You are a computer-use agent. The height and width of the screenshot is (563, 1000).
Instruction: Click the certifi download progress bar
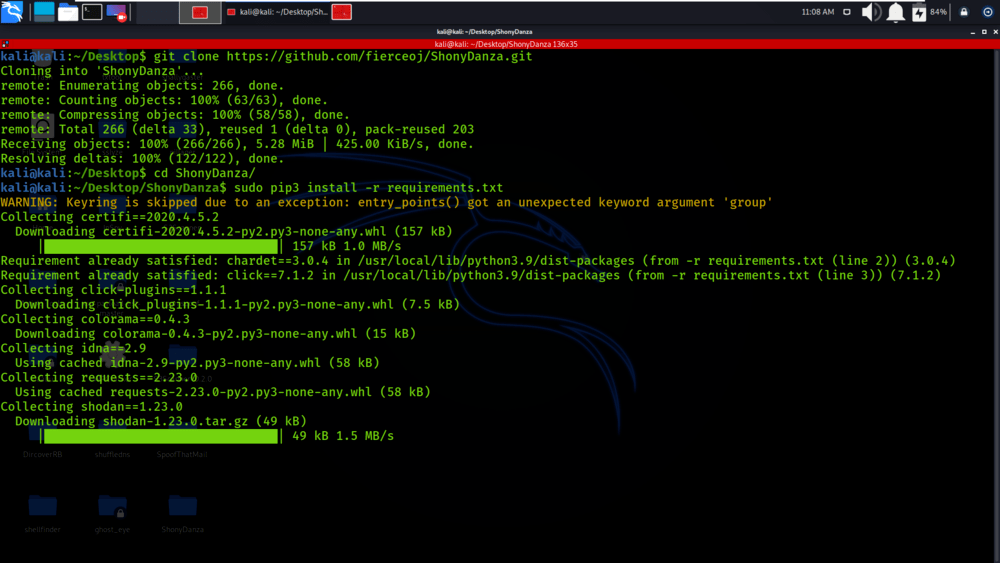pyautogui.click(x=161, y=246)
